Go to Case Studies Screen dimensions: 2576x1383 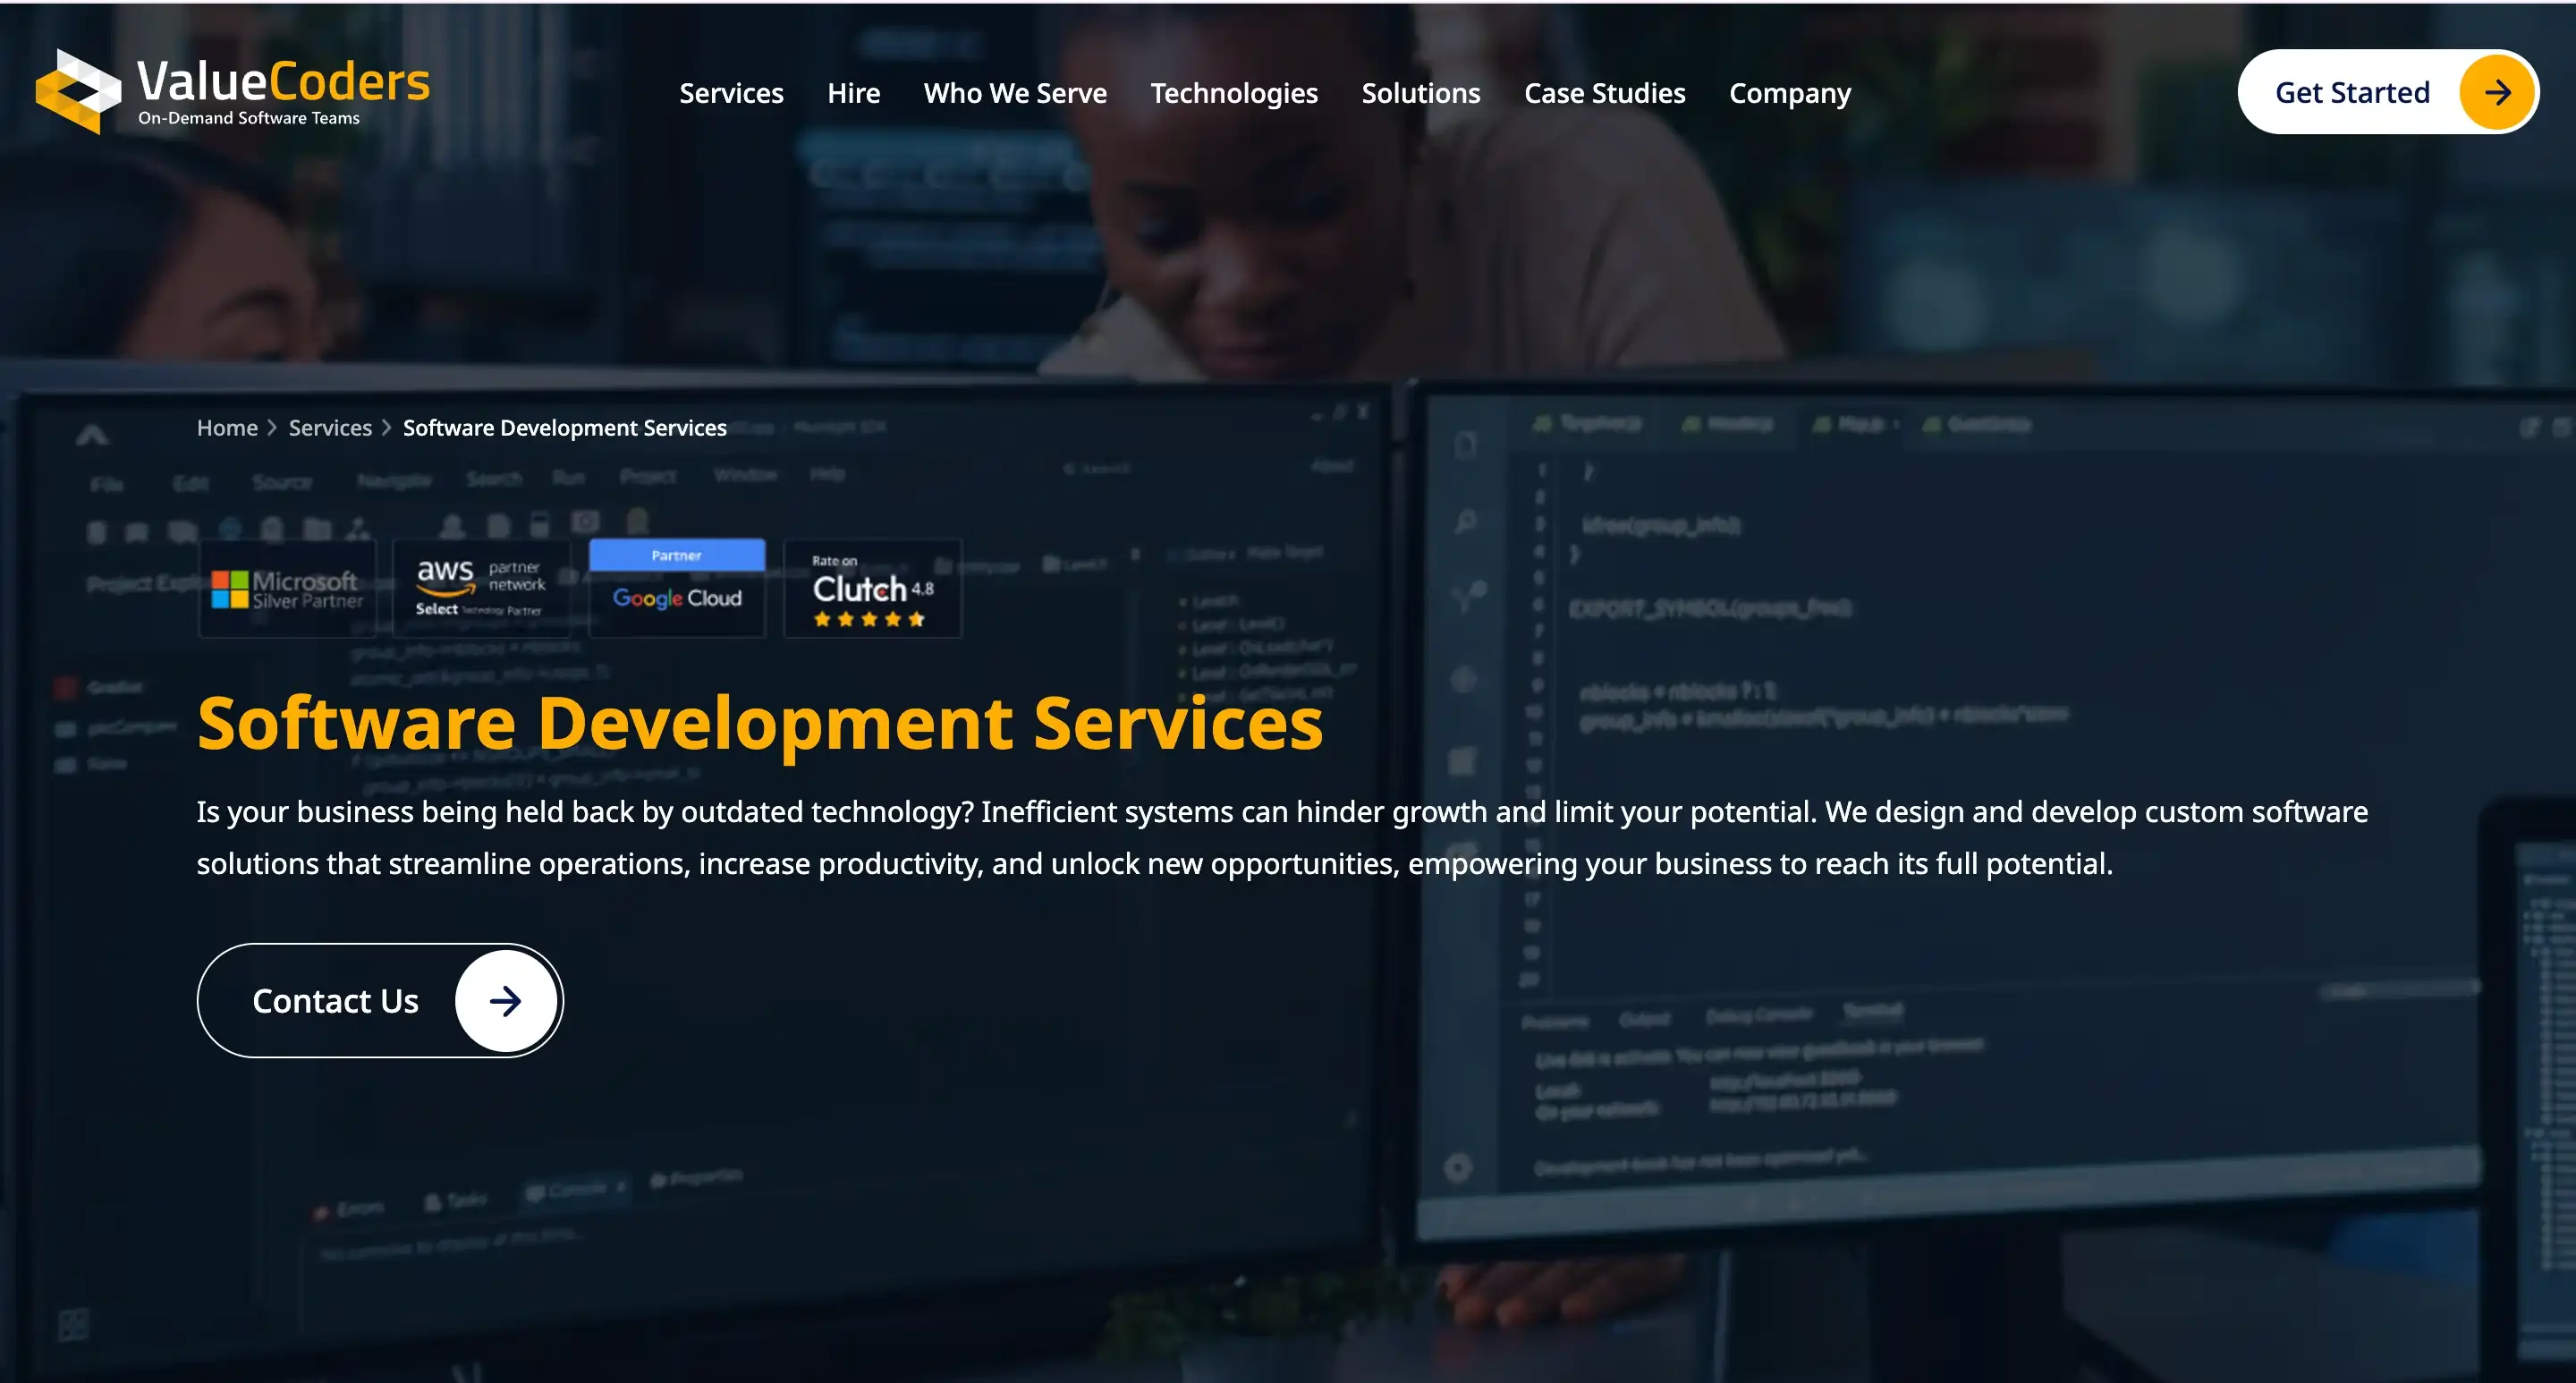coord(1604,93)
